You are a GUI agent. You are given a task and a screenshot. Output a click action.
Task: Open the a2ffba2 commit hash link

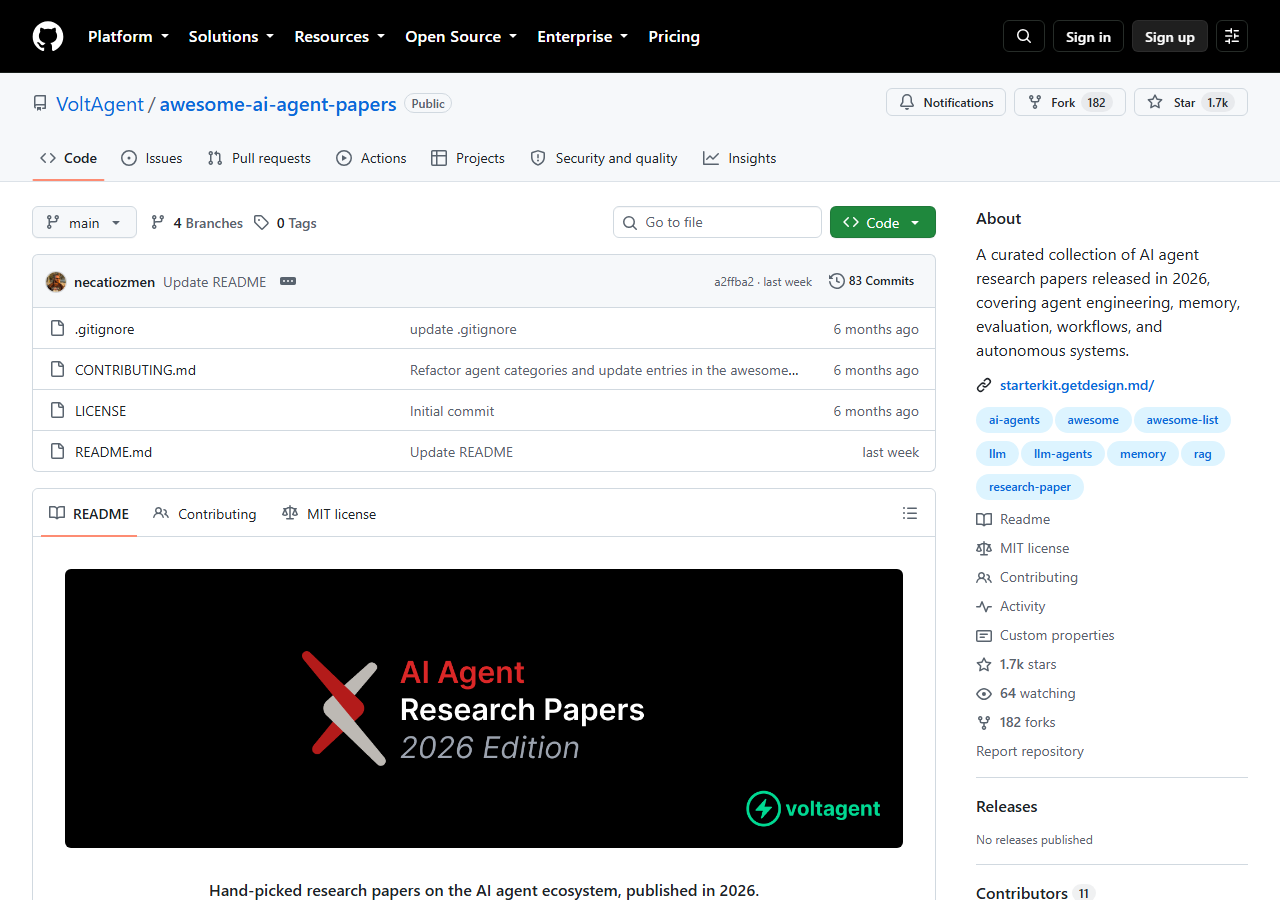[x=734, y=282]
